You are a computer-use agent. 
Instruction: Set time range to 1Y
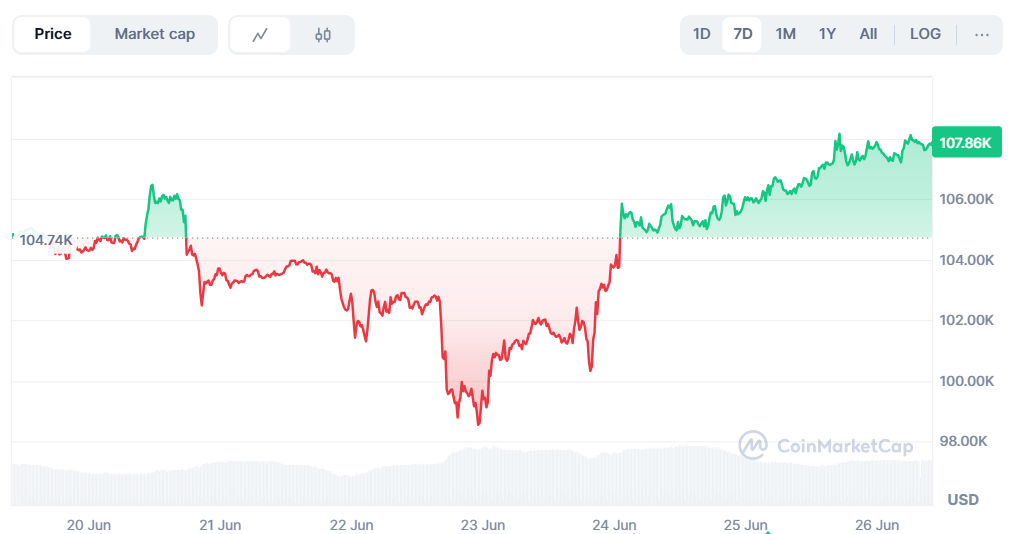pyautogui.click(x=827, y=34)
